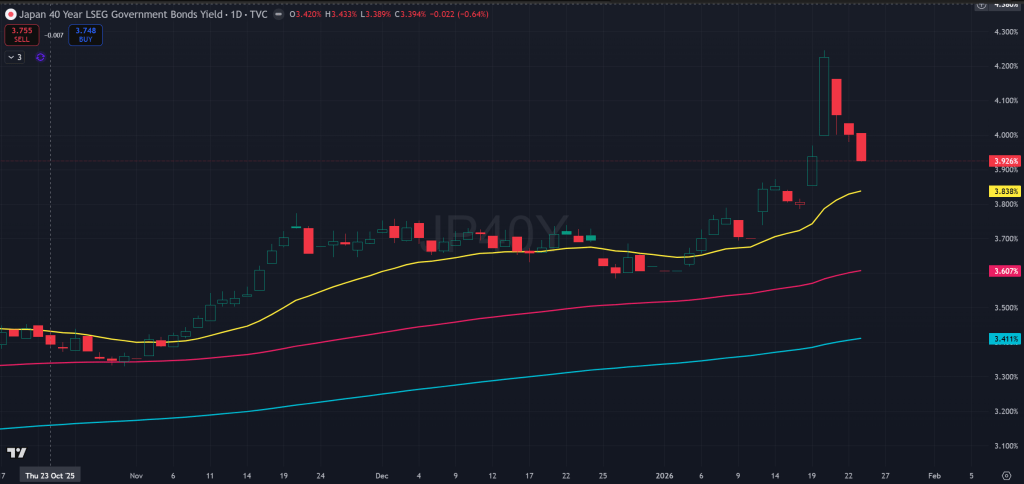Click the Dec label on time axis
This screenshot has height=484, width=1024.
380,477
